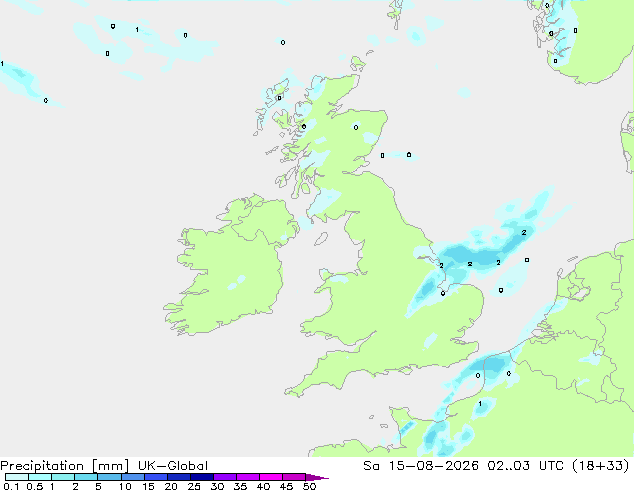
Task: Click the legend swatch between 1 and 2
Action: click(x=63, y=477)
